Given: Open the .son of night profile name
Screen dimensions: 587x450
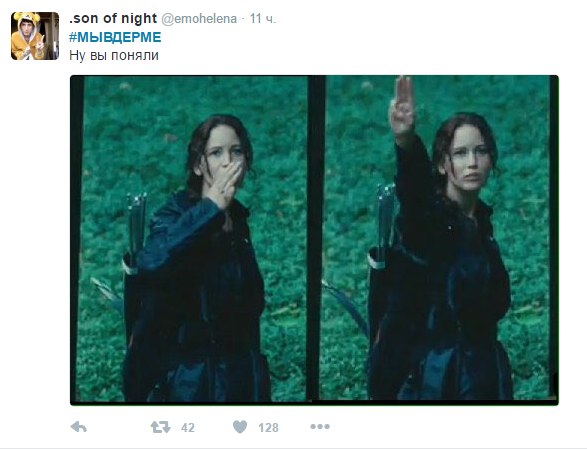Looking at the screenshot, I should [113, 18].
